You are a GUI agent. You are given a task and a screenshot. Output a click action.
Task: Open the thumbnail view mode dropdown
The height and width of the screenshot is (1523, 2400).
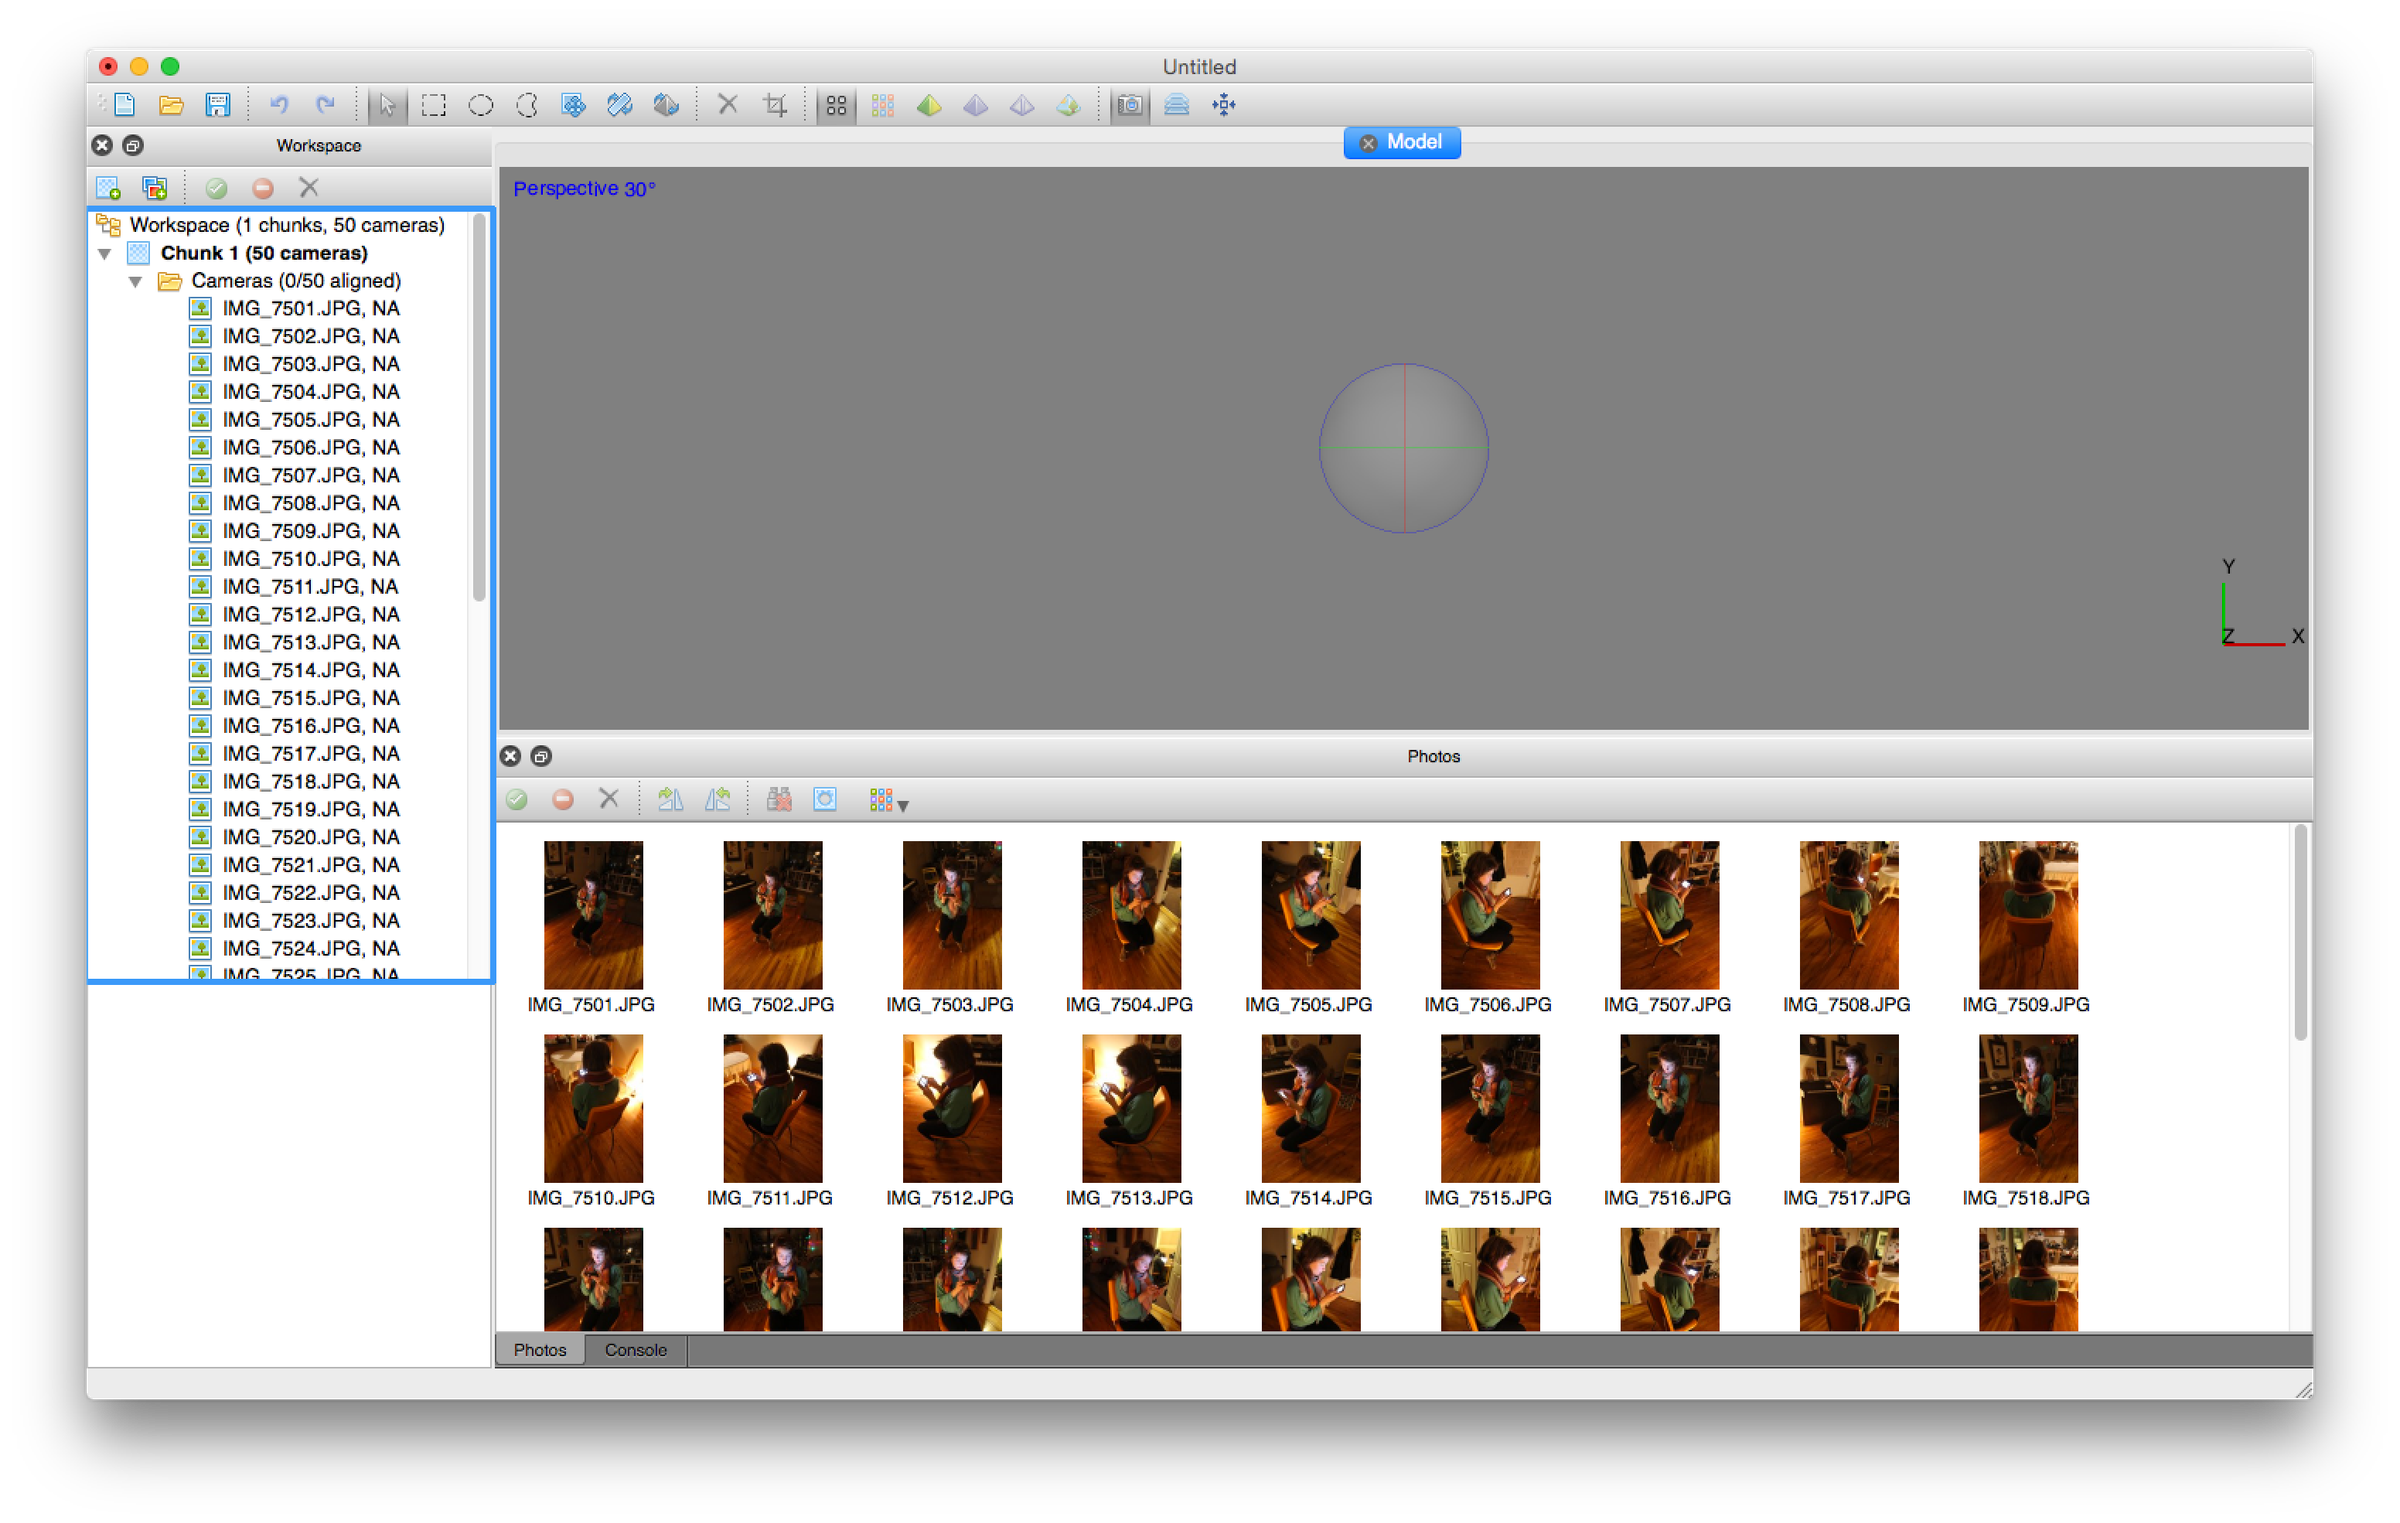pos(888,801)
